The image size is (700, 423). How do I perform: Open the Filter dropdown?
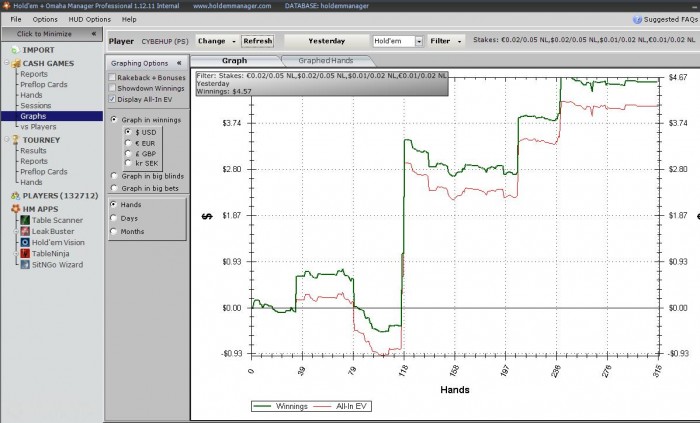tap(446, 41)
